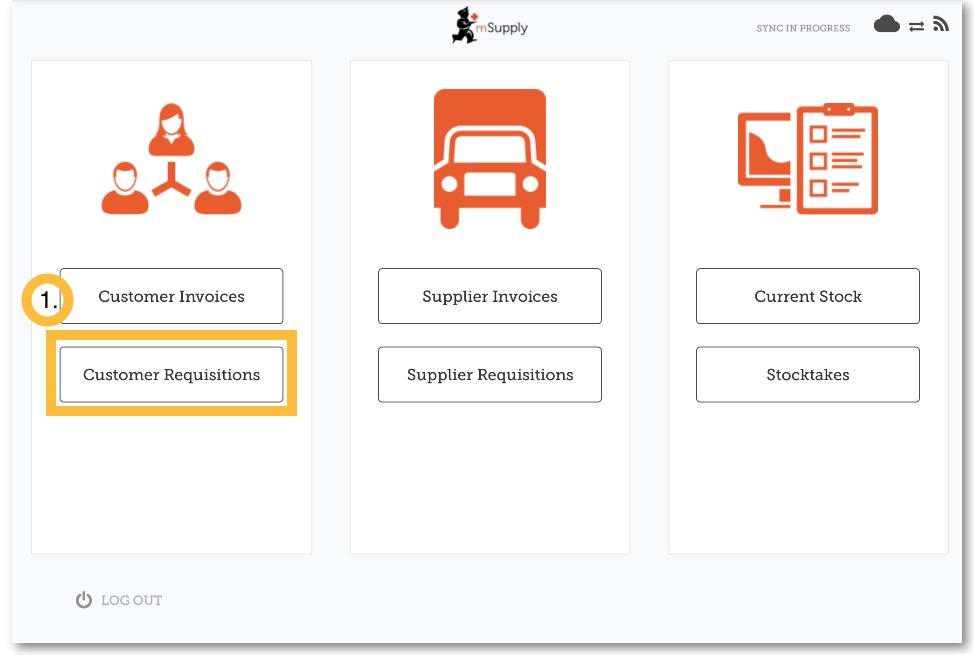Open the Stocktakes page

coord(807,375)
